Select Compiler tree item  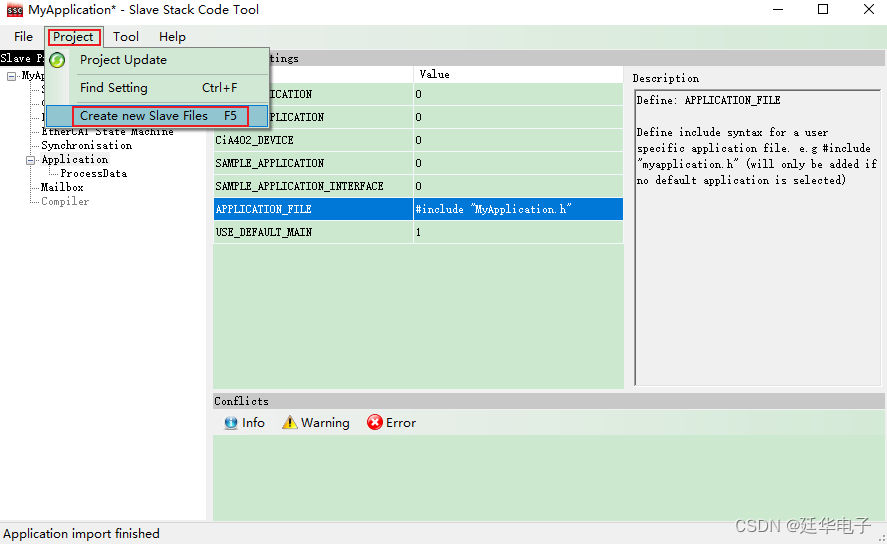coord(65,201)
